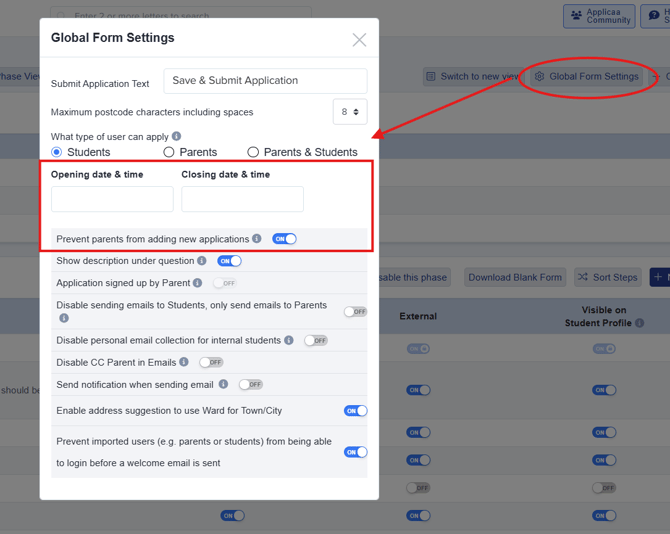670x534 pixels.
Task: Click info icon next to 'Visible on Student Profile'
Action: point(639,323)
